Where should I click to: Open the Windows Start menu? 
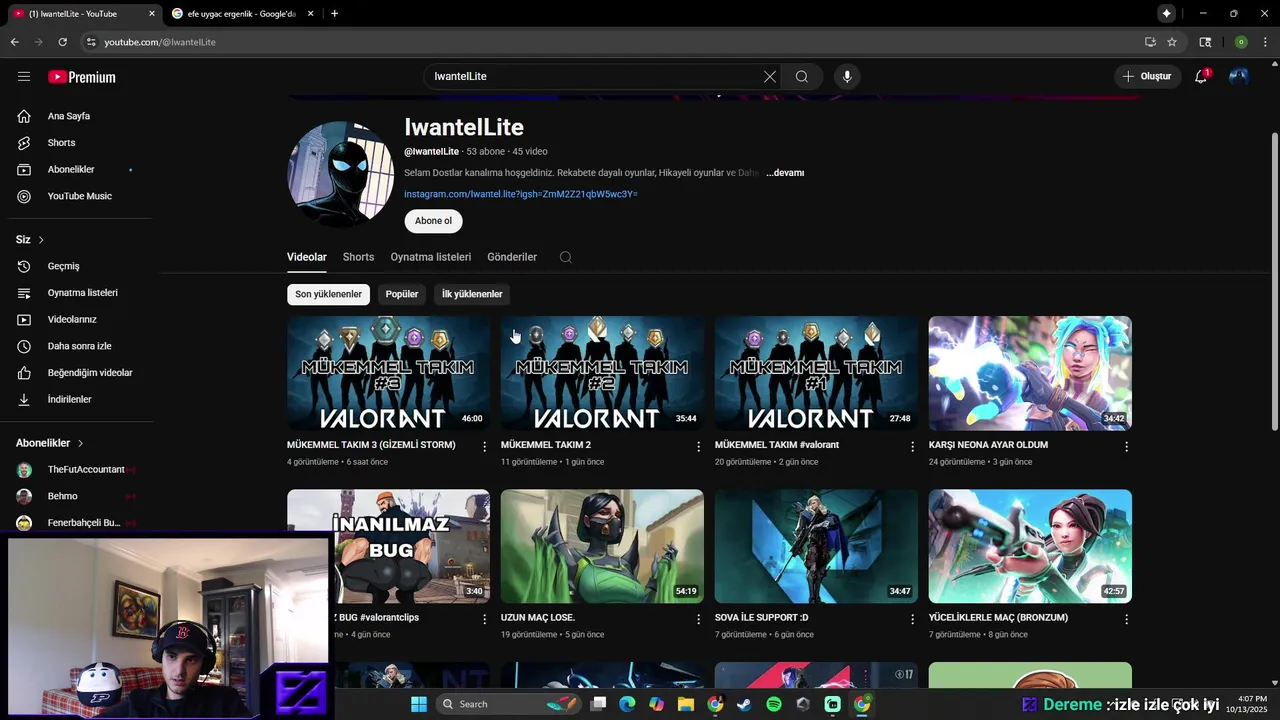click(419, 704)
